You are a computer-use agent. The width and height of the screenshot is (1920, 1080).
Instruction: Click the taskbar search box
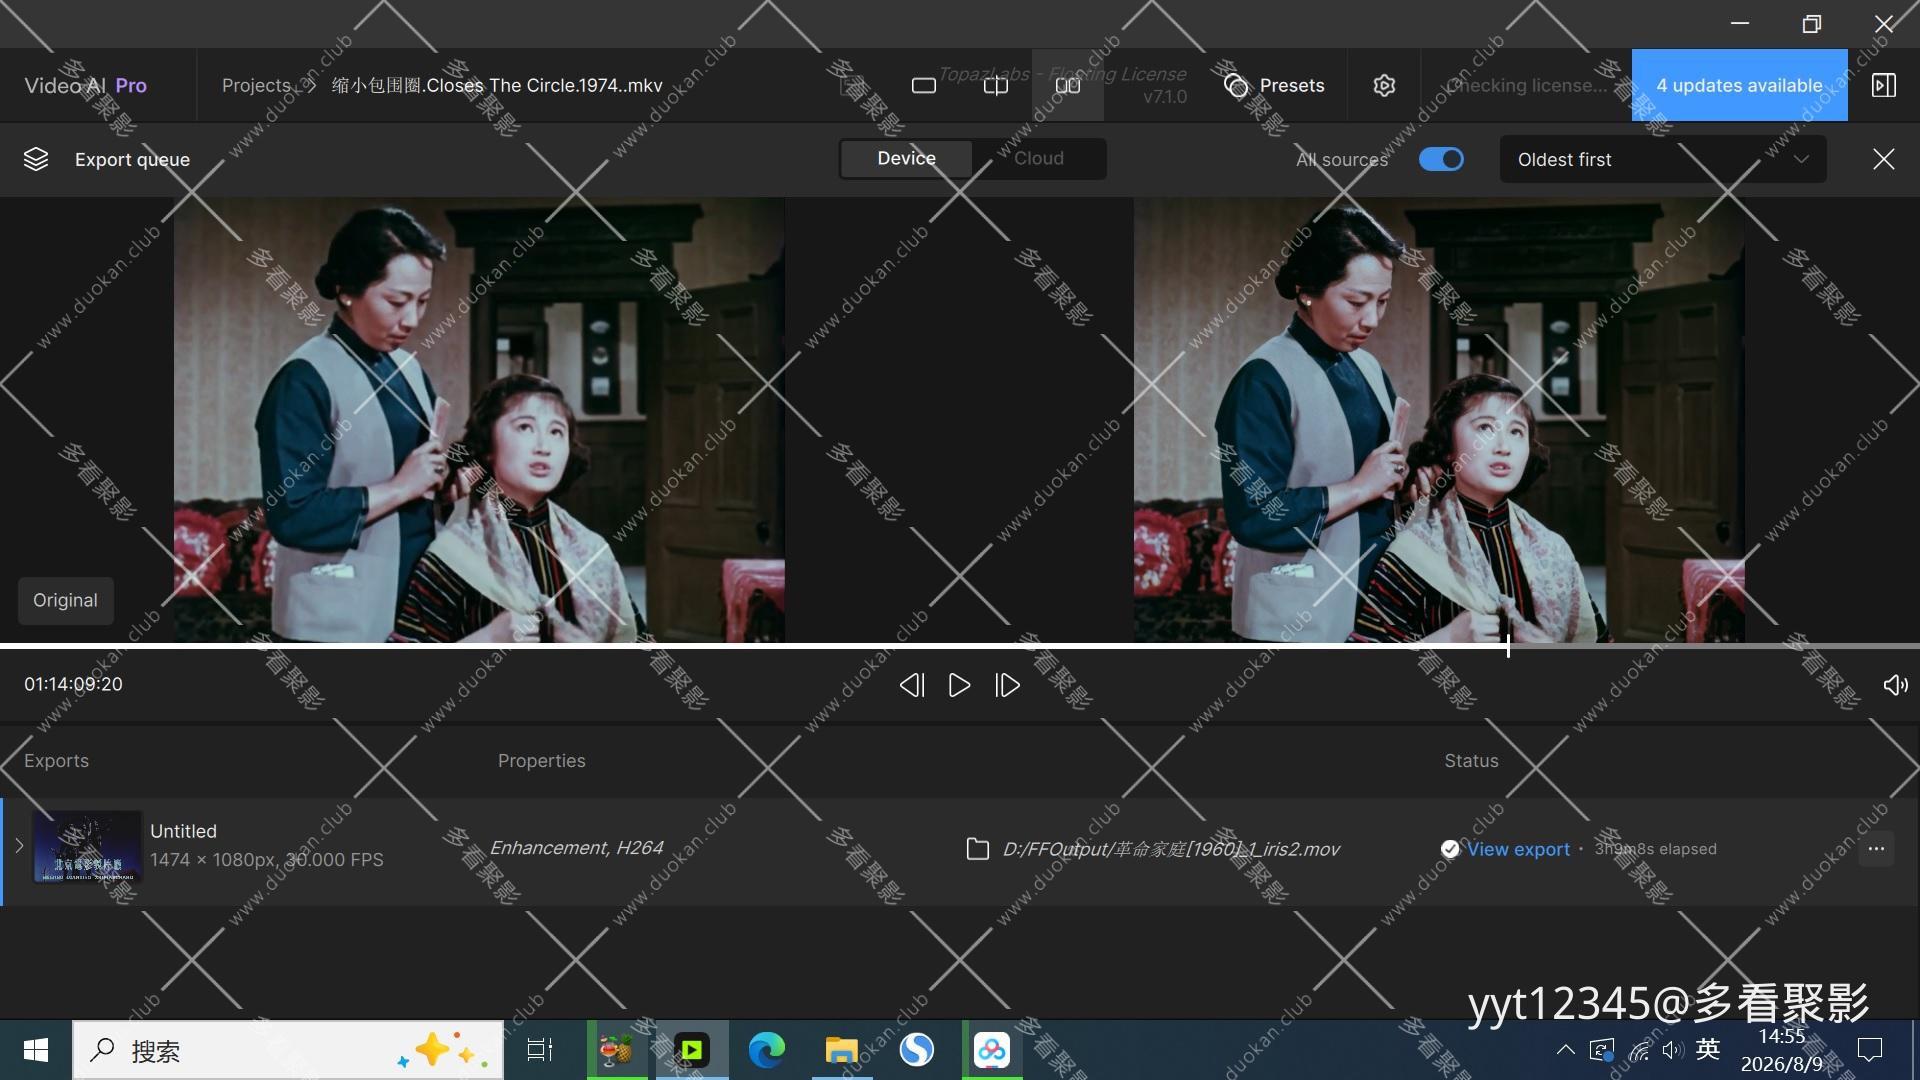coord(288,1050)
